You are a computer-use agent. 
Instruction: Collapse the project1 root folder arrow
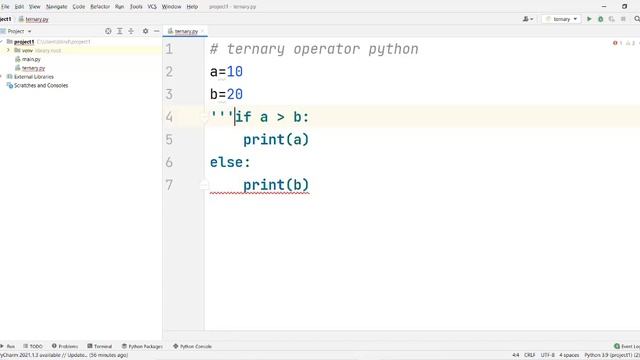pos(2,42)
